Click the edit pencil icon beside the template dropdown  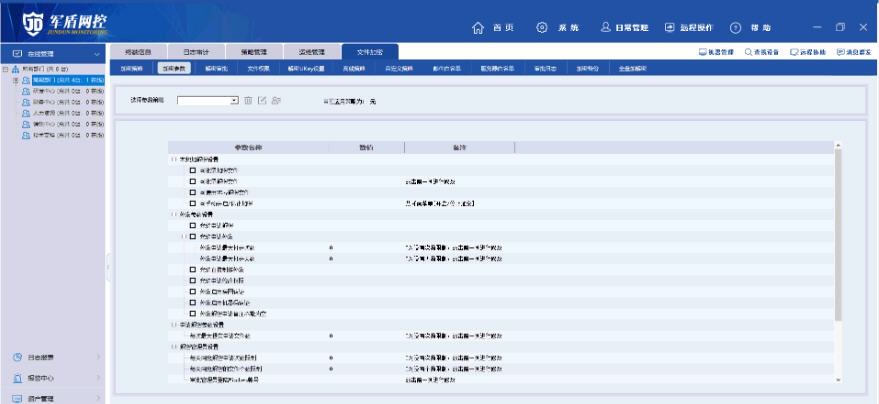tap(262, 100)
